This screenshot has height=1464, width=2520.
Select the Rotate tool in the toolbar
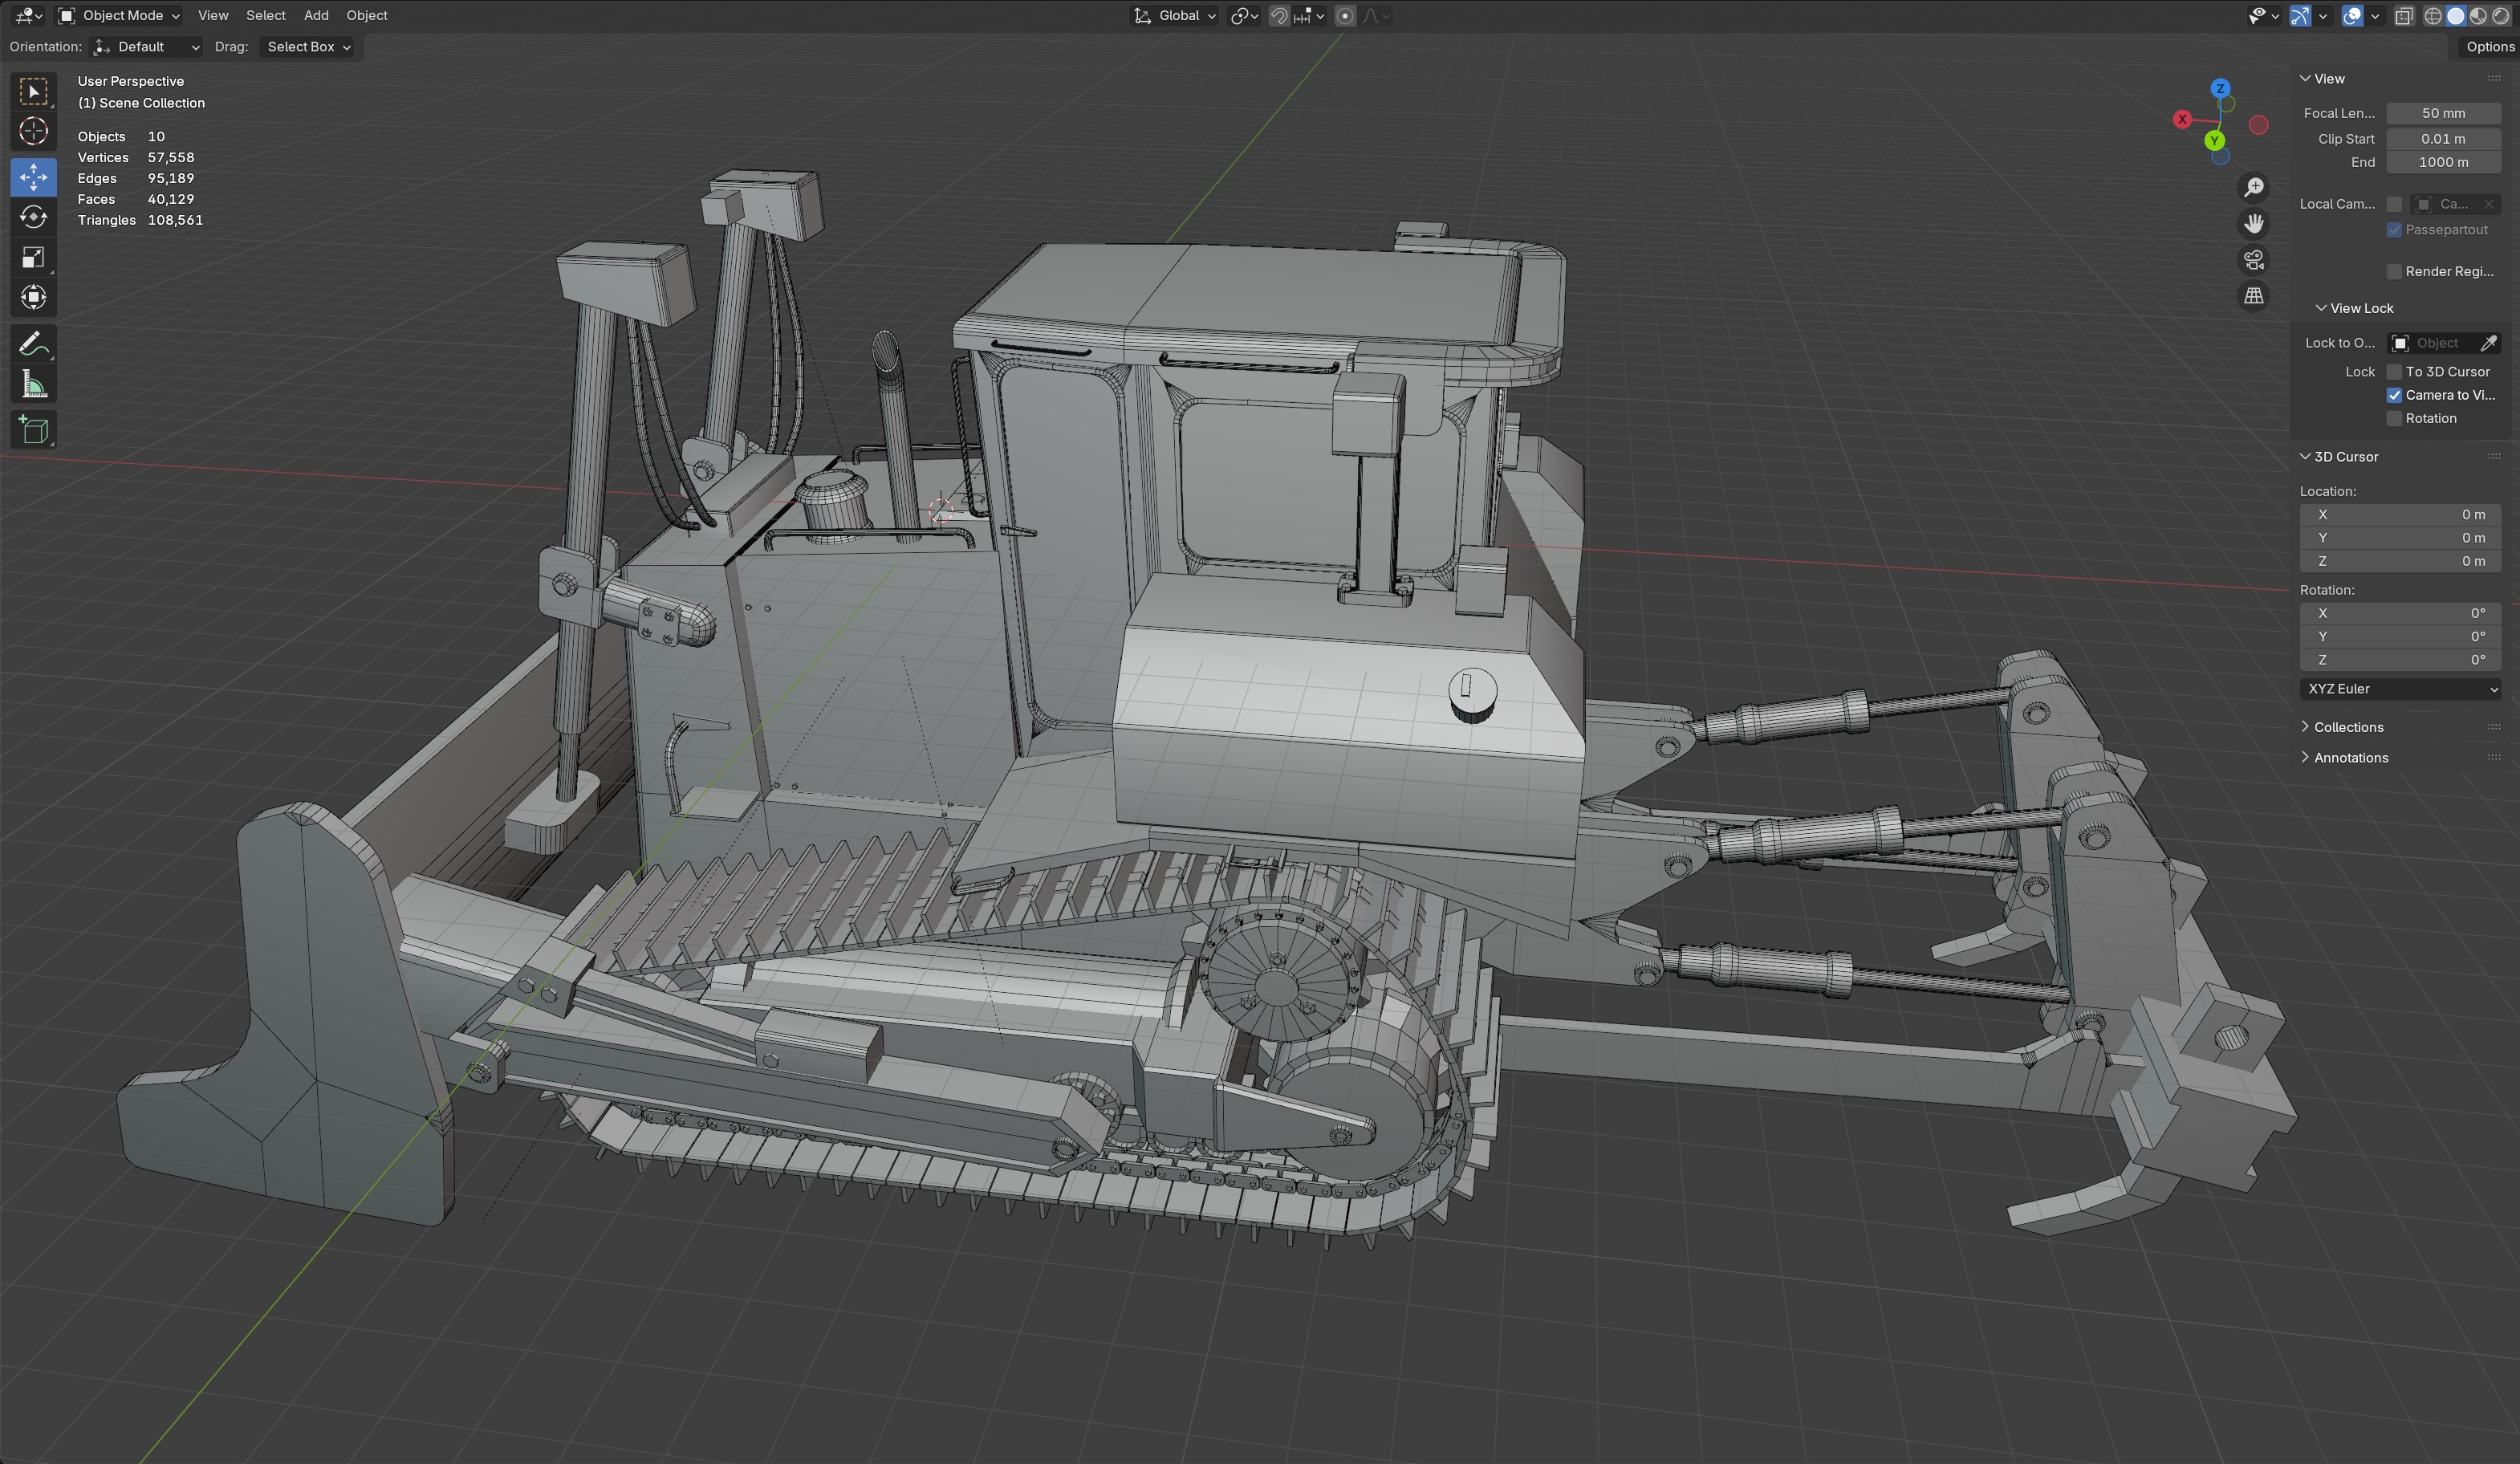coord(33,217)
